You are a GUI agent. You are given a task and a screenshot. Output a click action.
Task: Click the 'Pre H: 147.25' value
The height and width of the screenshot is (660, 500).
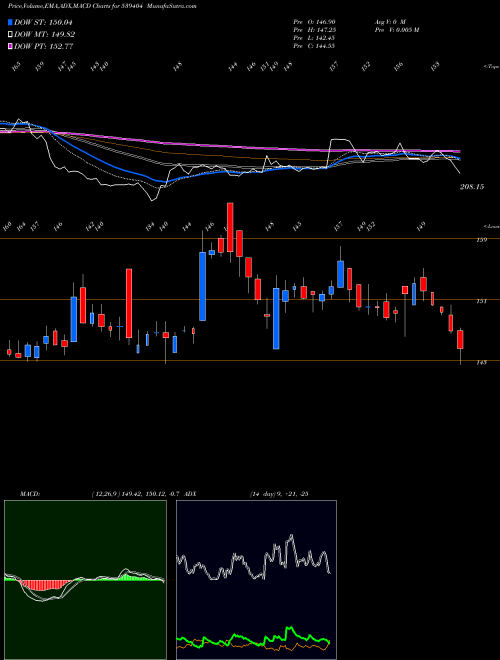point(314,30)
